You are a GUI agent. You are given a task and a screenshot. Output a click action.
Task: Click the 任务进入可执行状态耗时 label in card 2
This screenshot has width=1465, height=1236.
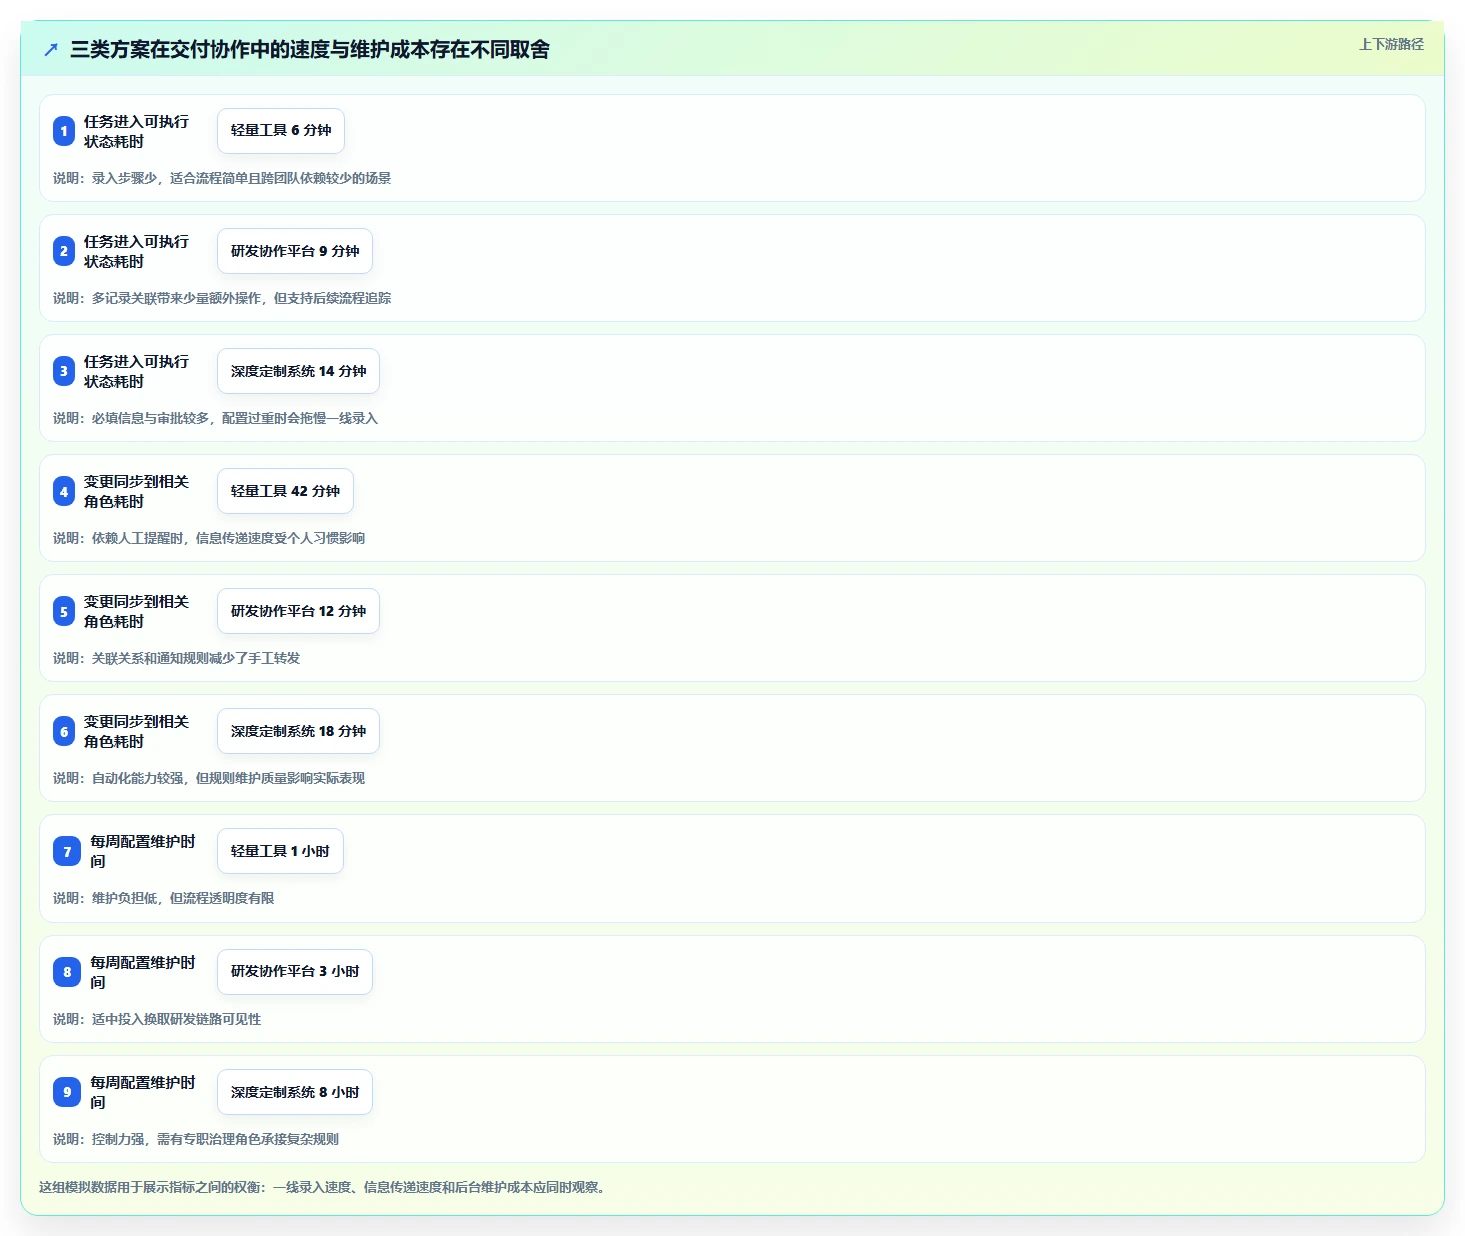(136, 251)
